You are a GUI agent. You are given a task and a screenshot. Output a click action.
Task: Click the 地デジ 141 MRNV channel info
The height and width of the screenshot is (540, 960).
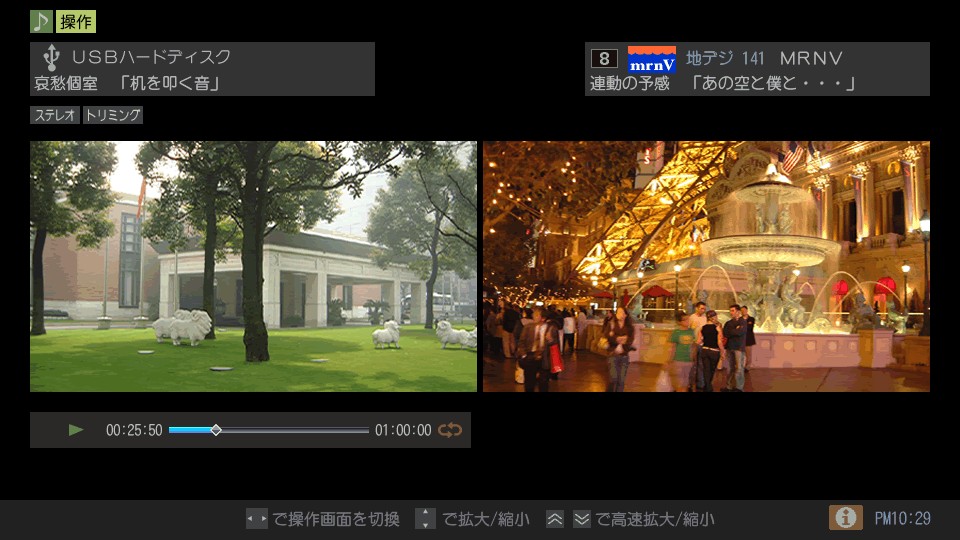764,58
